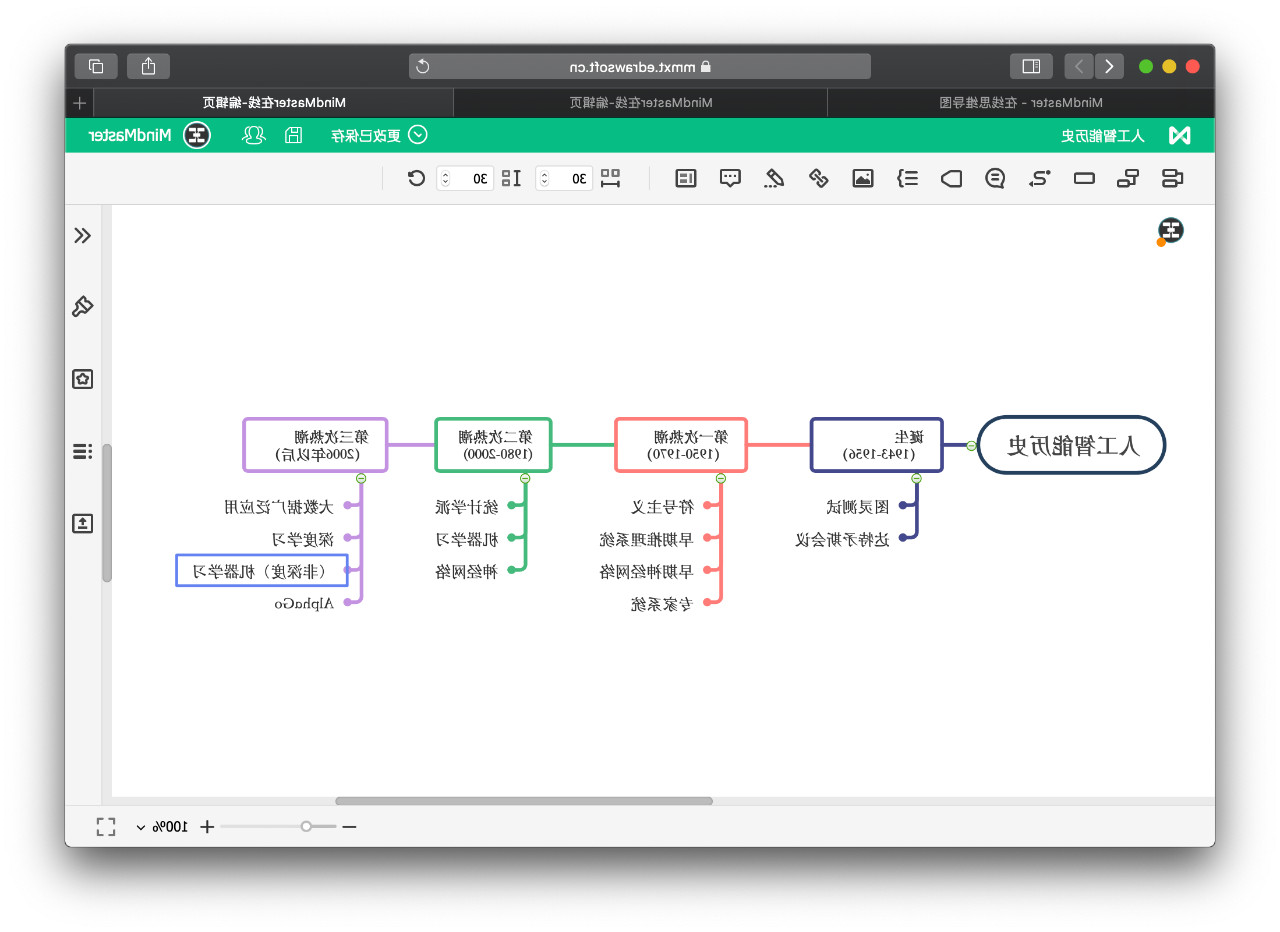Select the 第一次热潮 (1950-1970) node

click(680, 445)
